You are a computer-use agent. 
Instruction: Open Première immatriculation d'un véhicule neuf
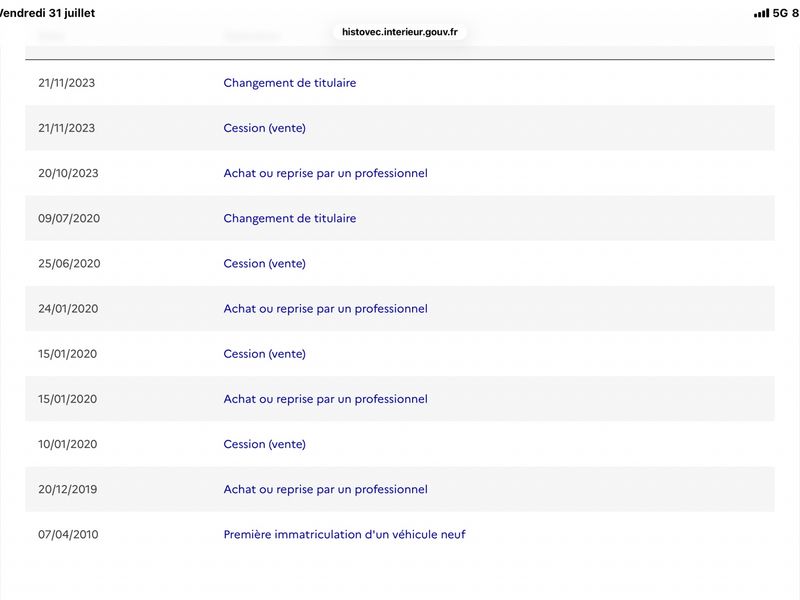(x=344, y=534)
